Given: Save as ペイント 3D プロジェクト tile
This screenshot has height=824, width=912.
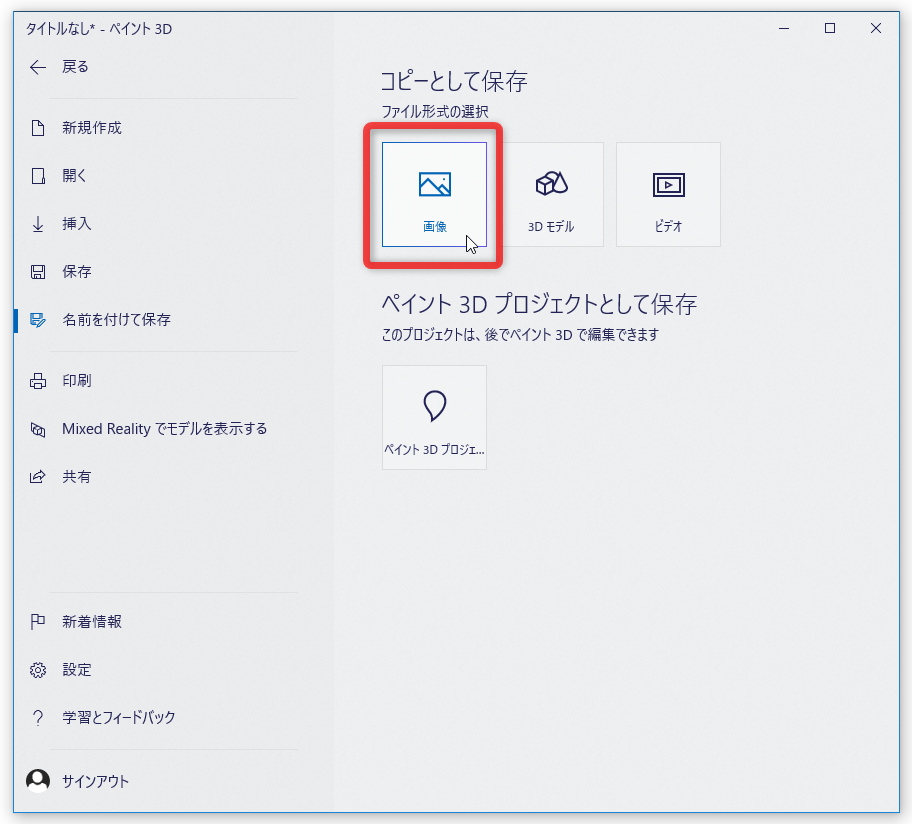Looking at the screenshot, I should pos(434,418).
